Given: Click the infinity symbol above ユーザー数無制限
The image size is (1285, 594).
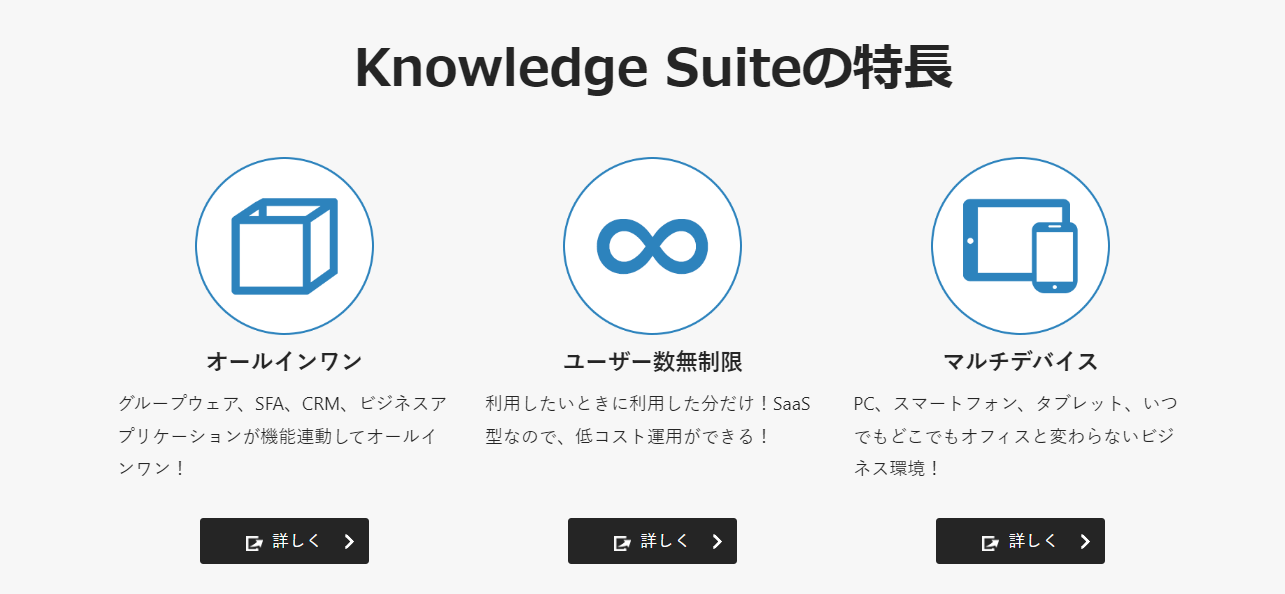Looking at the screenshot, I should point(652,246).
